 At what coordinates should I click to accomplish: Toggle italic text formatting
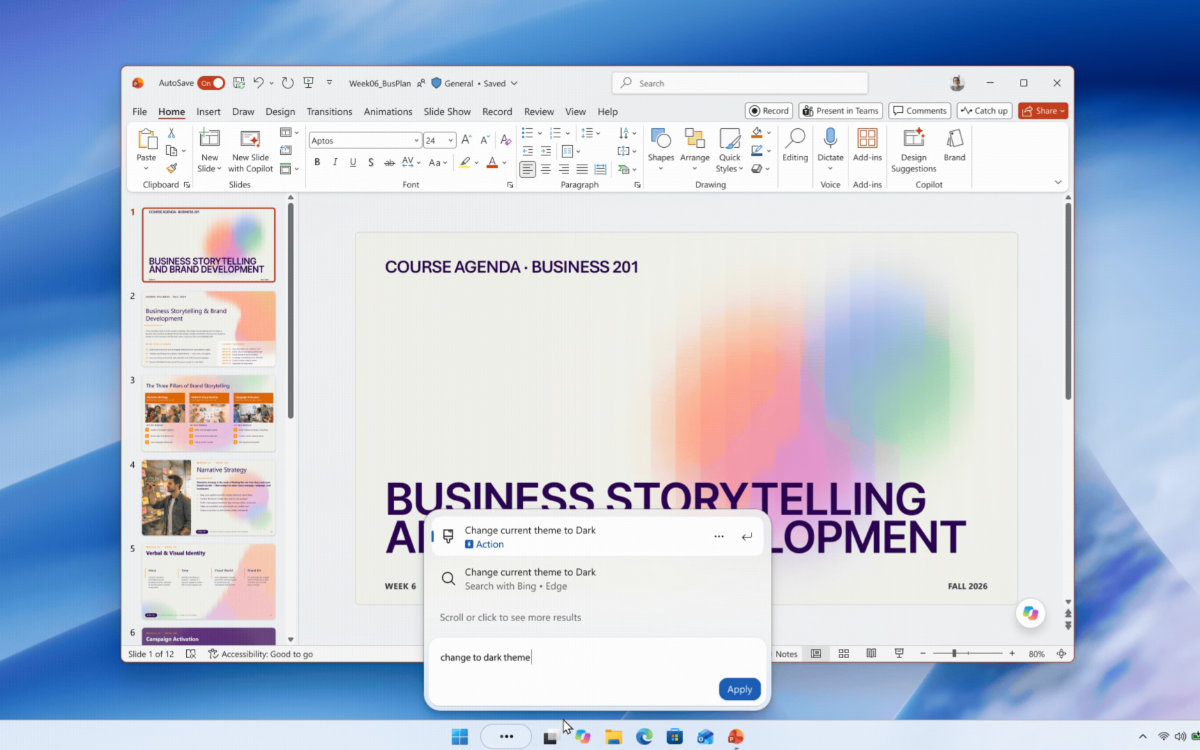pos(335,162)
